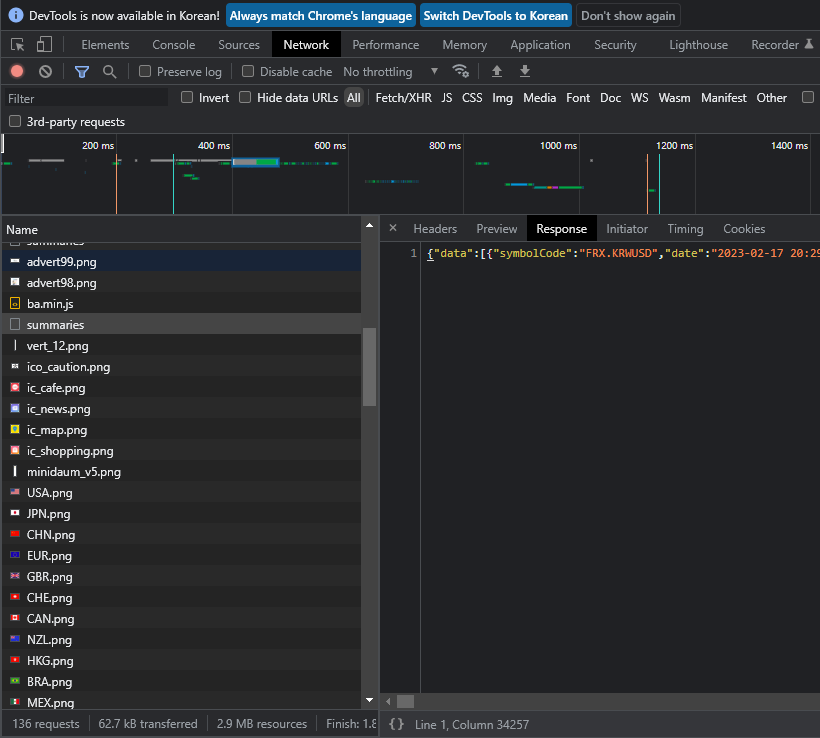Viewport: 820px width, 738px height.
Task: Click request list vertical scrollbar thumb
Action: tap(369, 366)
